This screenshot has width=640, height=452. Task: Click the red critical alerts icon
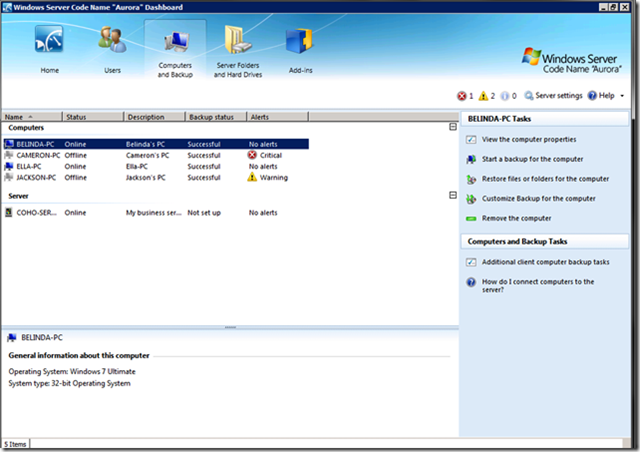[x=462, y=96]
